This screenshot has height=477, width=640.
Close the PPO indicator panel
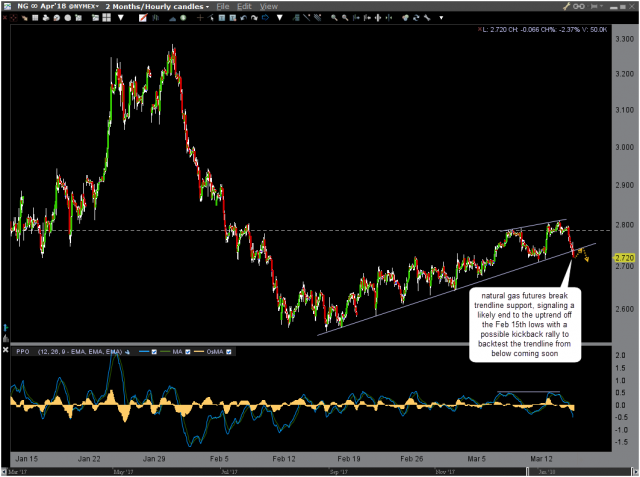6,350
